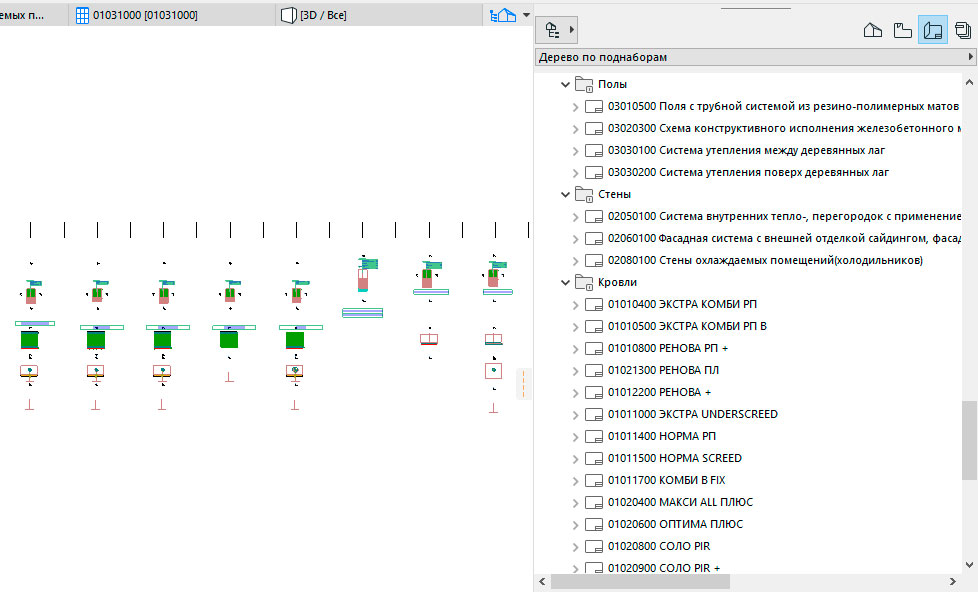The height and width of the screenshot is (592, 978).
Task: Select the Layout Book navigator icon
Action: (932, 30)
